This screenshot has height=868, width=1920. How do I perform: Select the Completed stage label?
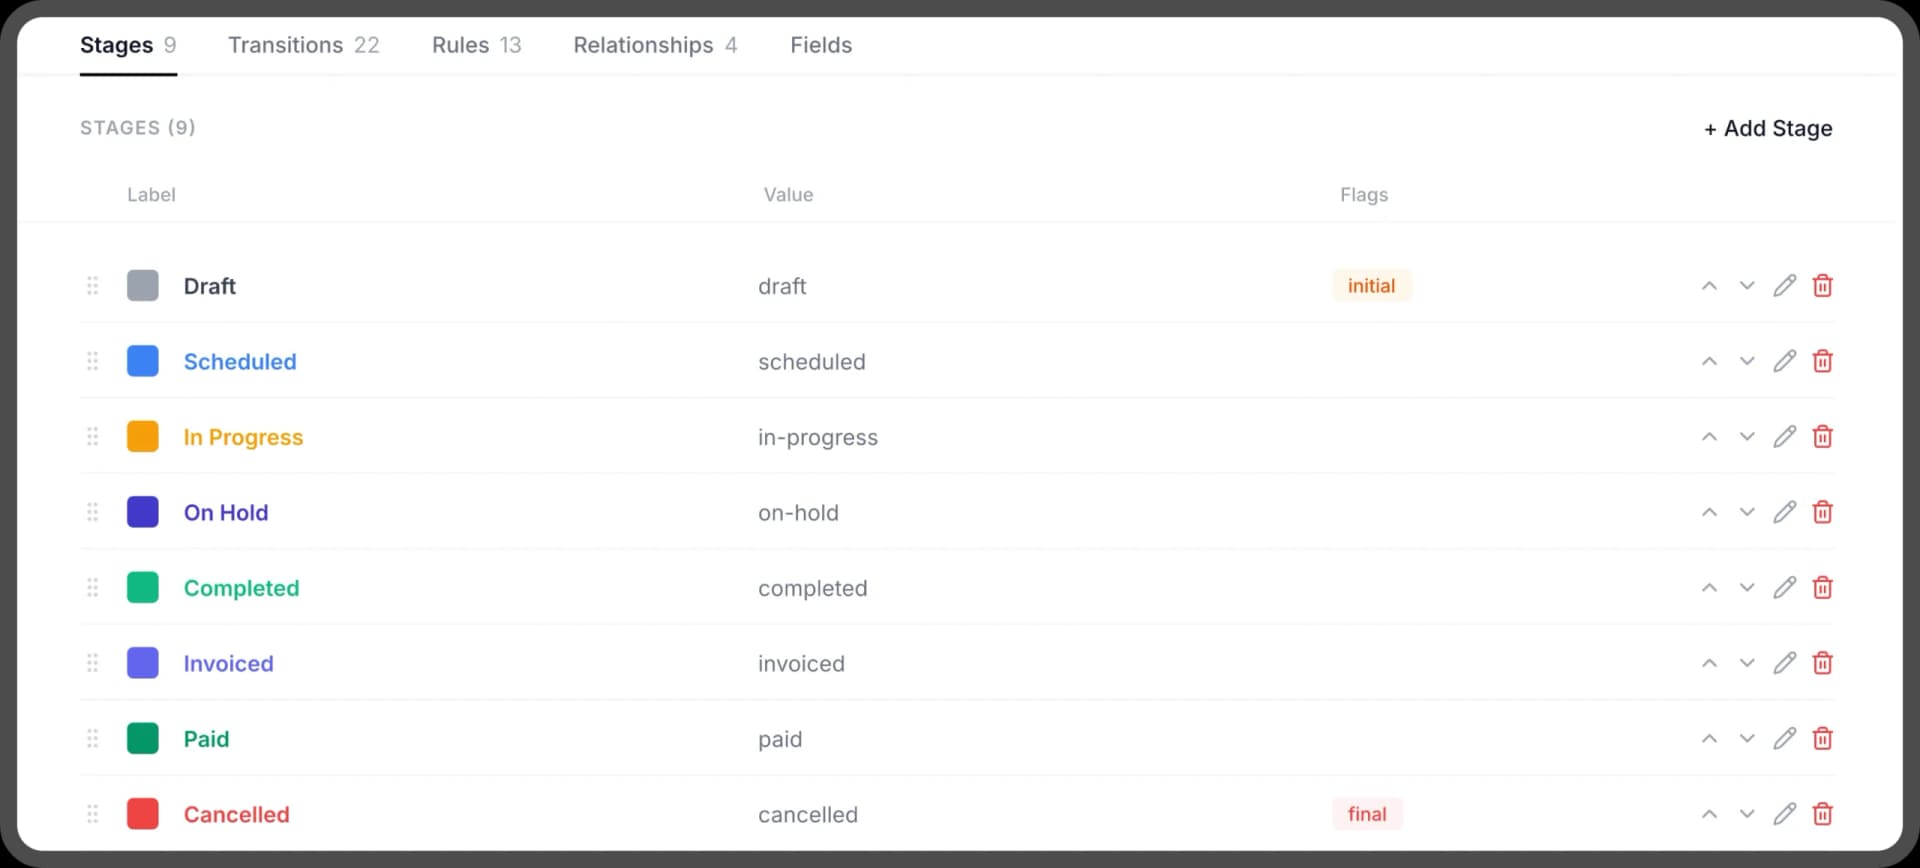click(x=241, y=587)
